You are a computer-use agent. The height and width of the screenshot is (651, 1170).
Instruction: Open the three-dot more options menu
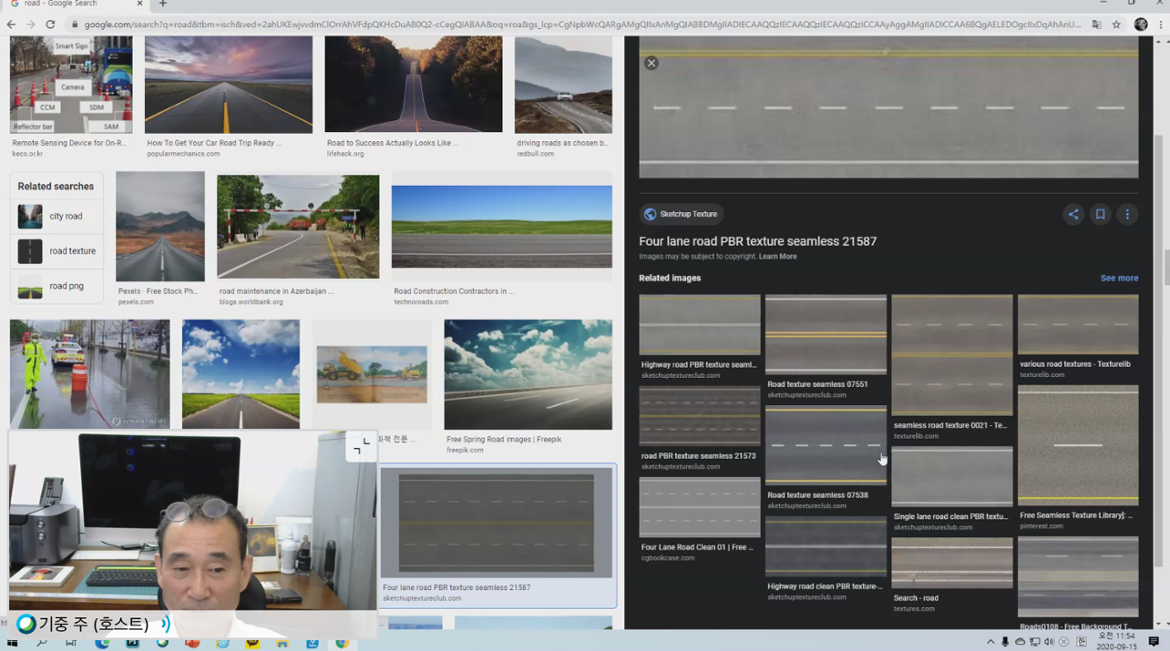tap(1127, 214)
